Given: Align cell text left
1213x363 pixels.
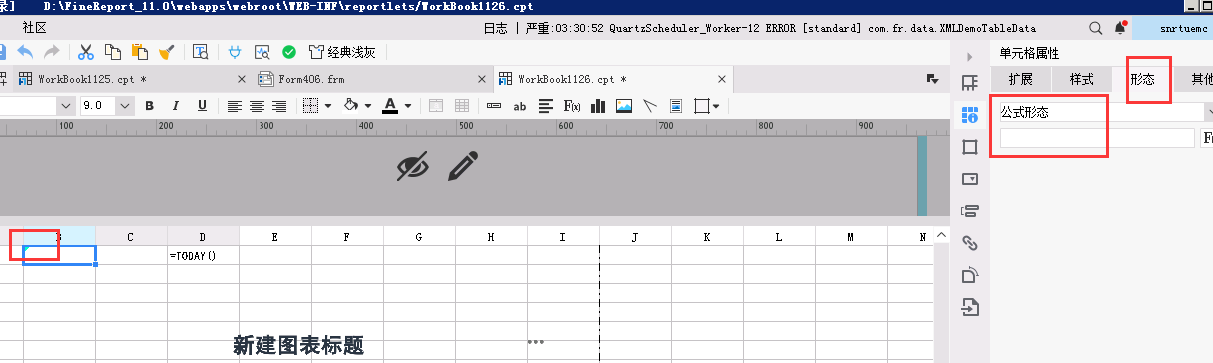Looking at the screenshot, I should [x=235, y=105].
